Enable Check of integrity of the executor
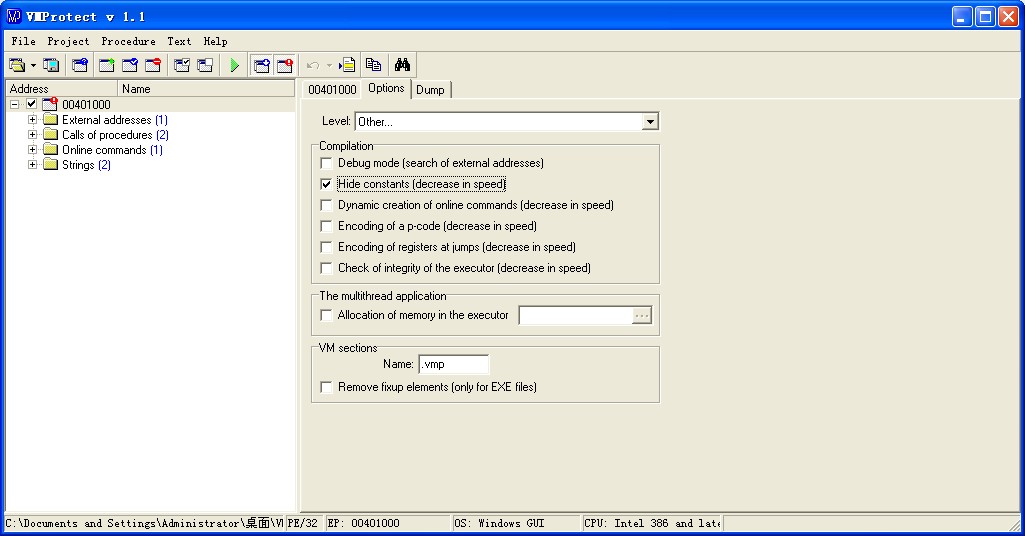The image size is (1025, 536). click(326, 267)
